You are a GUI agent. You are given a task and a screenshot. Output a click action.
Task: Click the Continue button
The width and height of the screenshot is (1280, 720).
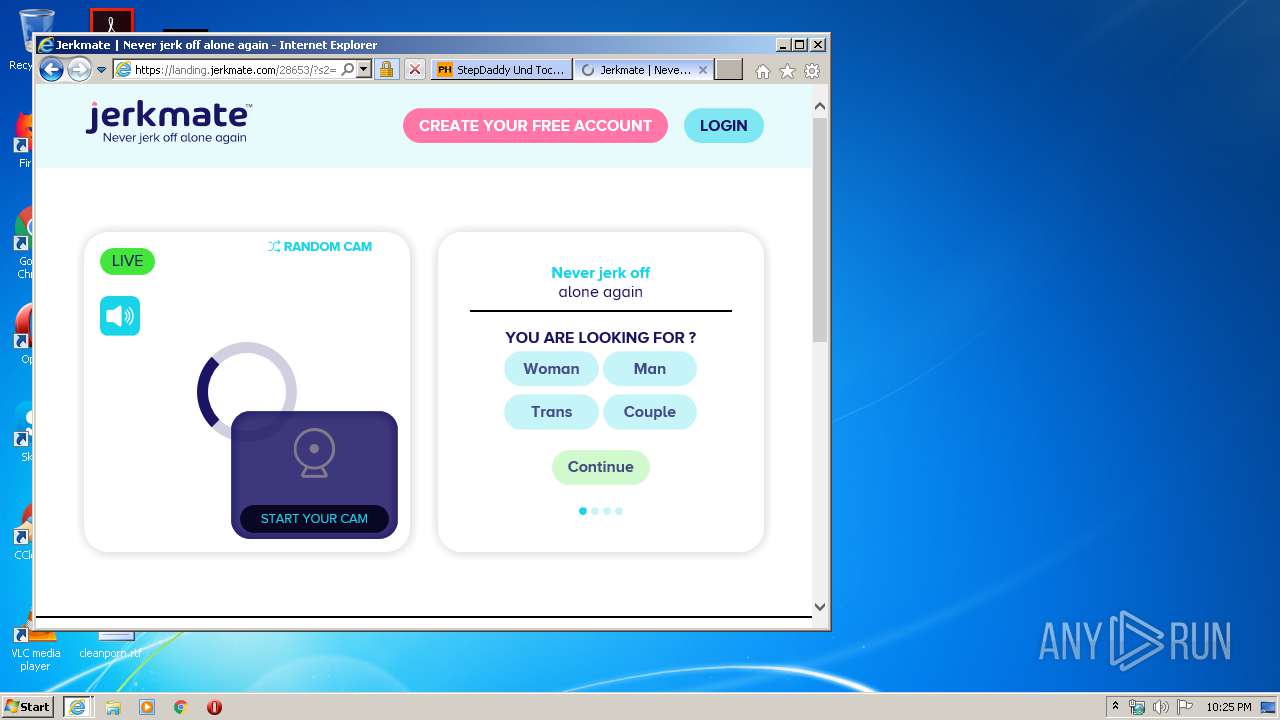point(601,467)
